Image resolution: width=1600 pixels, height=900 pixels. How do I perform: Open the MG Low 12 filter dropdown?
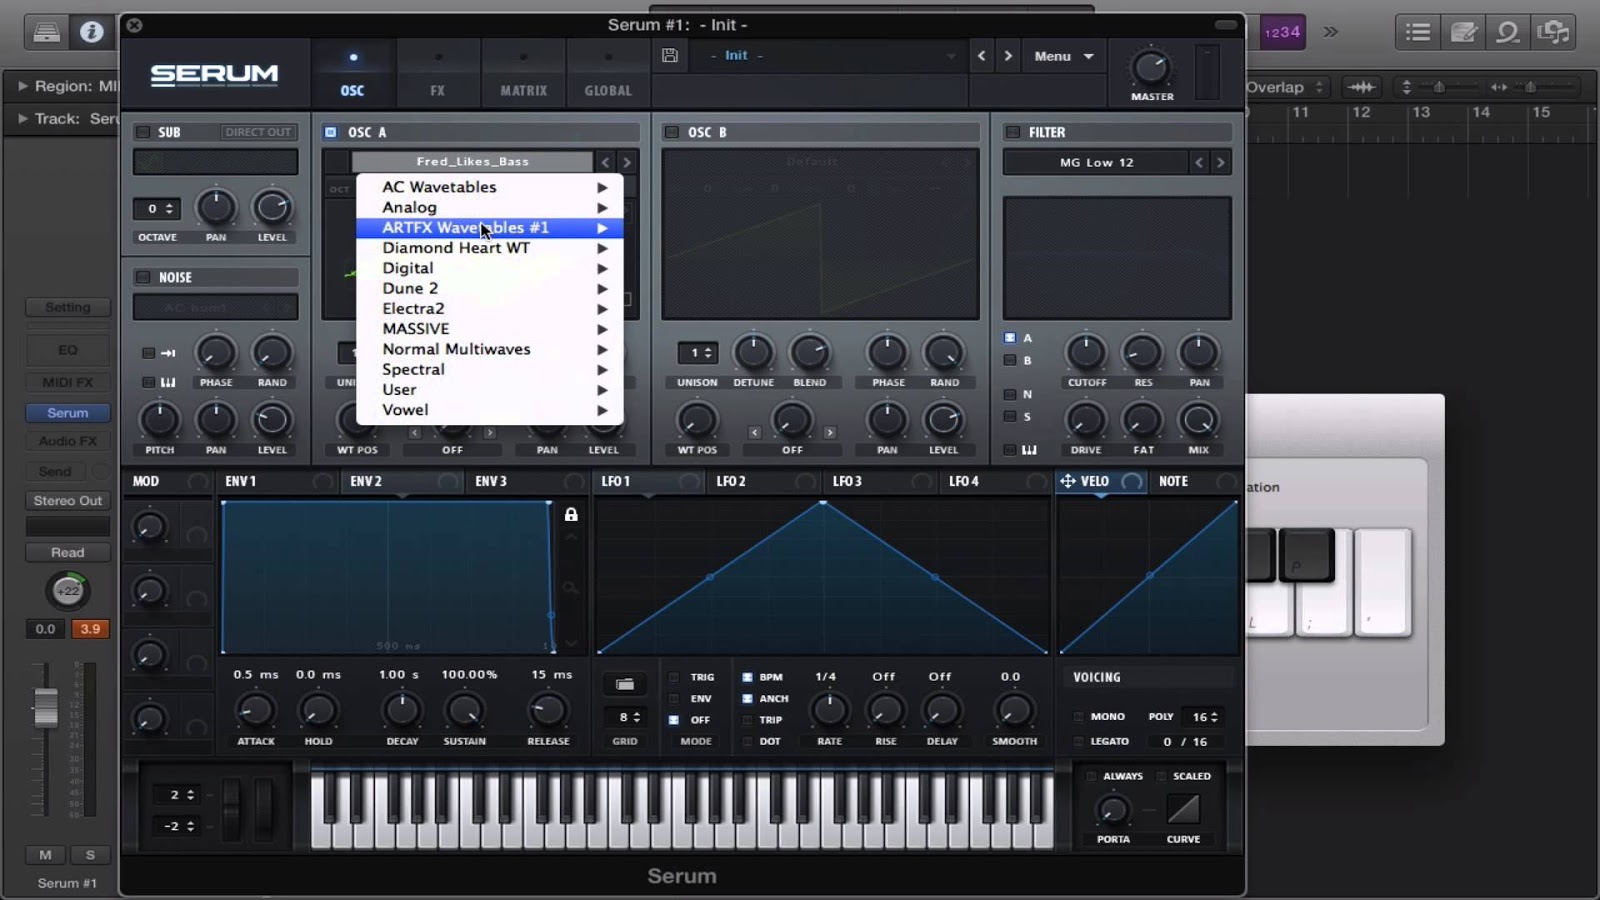1096,162
